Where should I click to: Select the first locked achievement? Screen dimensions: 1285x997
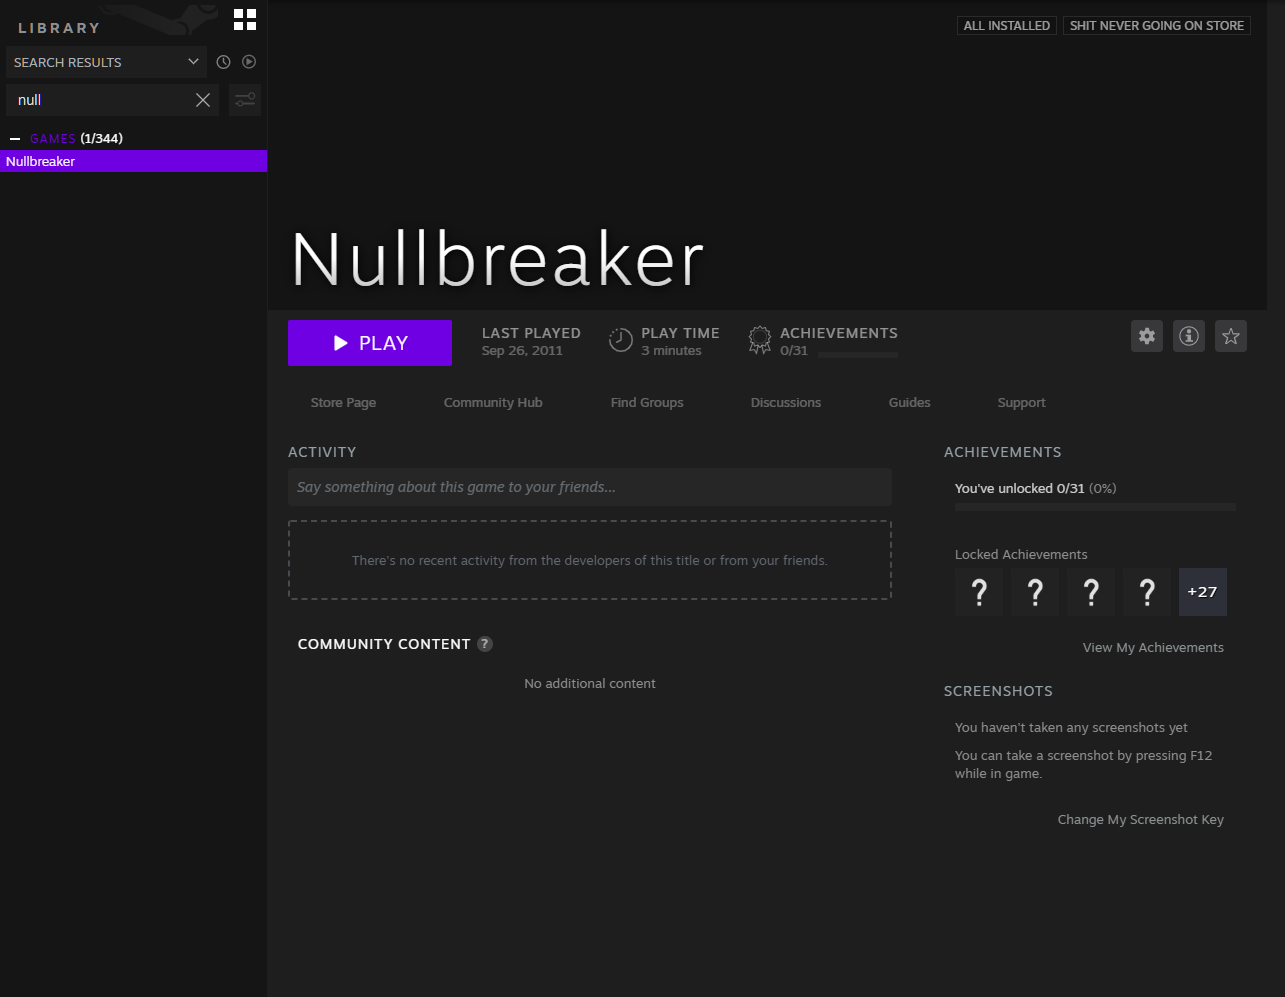[x=979, y=592]
